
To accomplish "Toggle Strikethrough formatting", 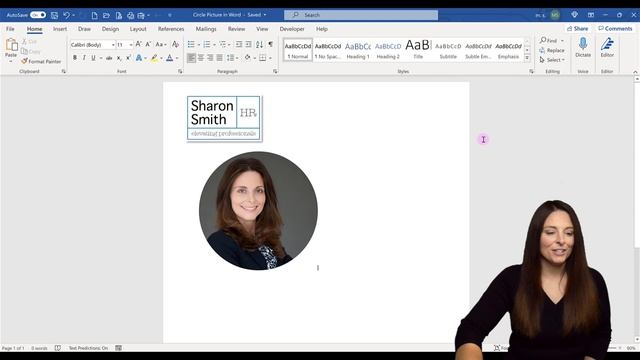I will [109, 58].
